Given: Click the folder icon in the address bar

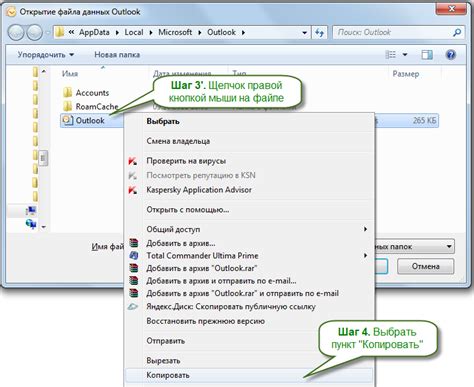Looking at the screenshot, I should click(59, 32).
